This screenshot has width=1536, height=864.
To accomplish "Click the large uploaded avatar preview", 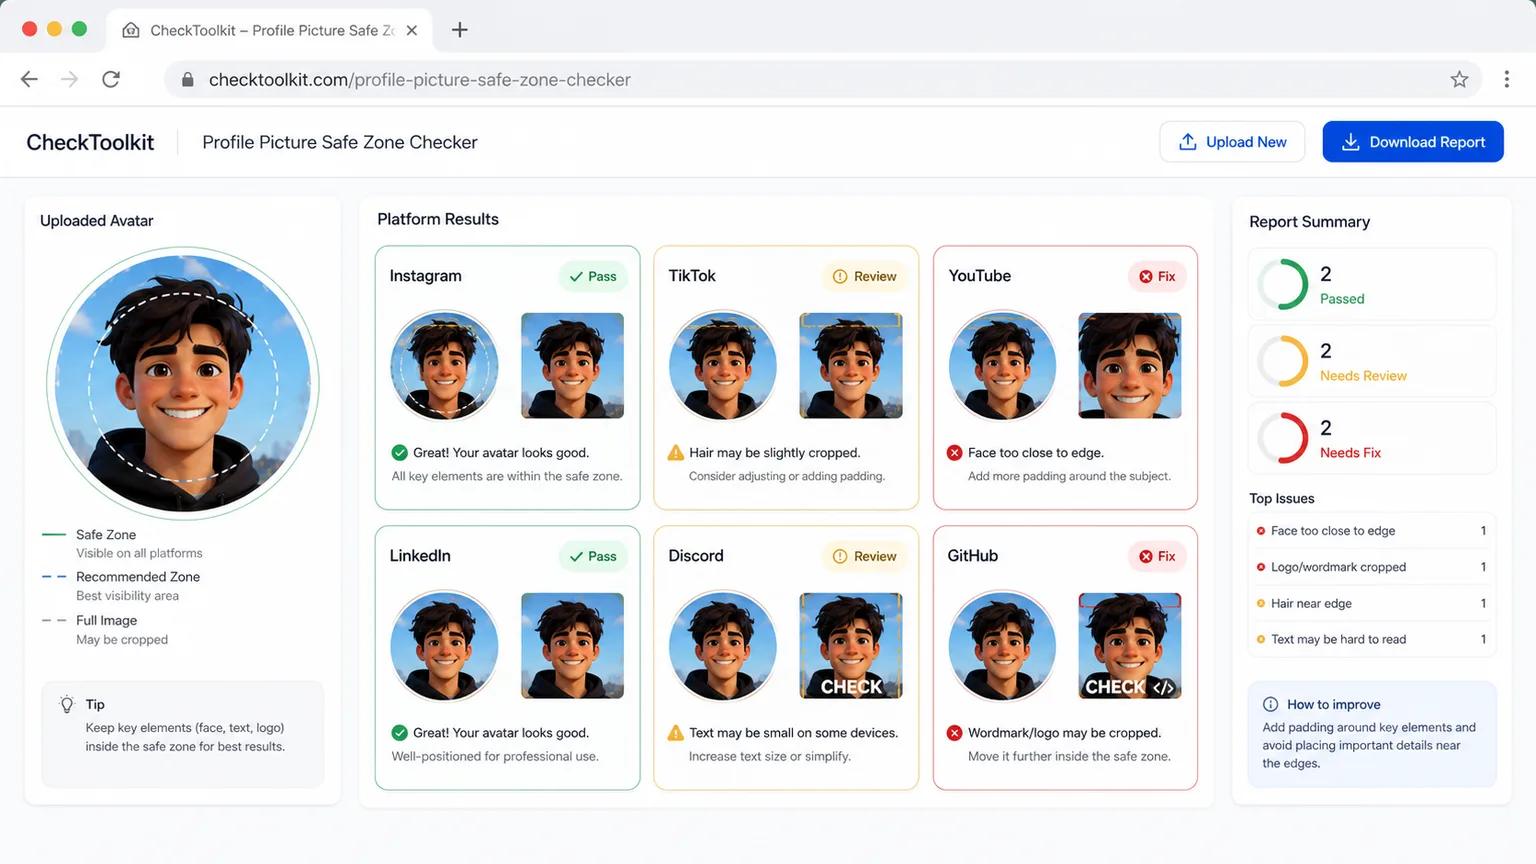I will [x=183, y=383].
